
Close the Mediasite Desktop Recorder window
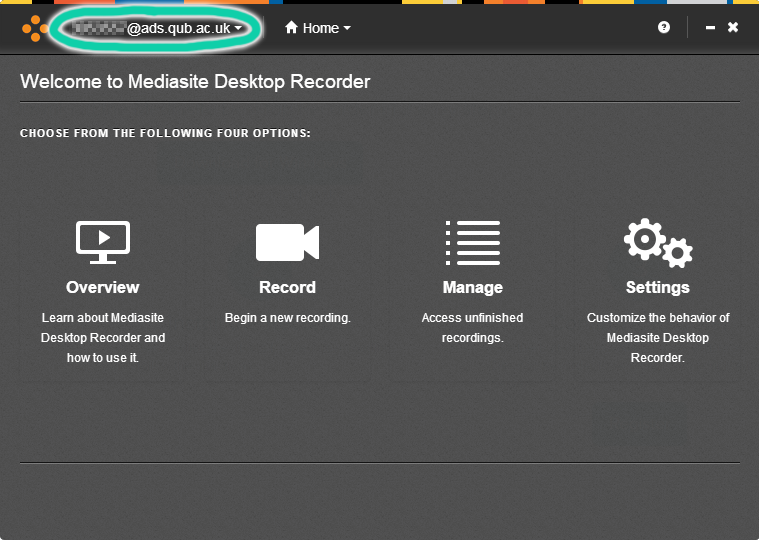click(733, 27)
